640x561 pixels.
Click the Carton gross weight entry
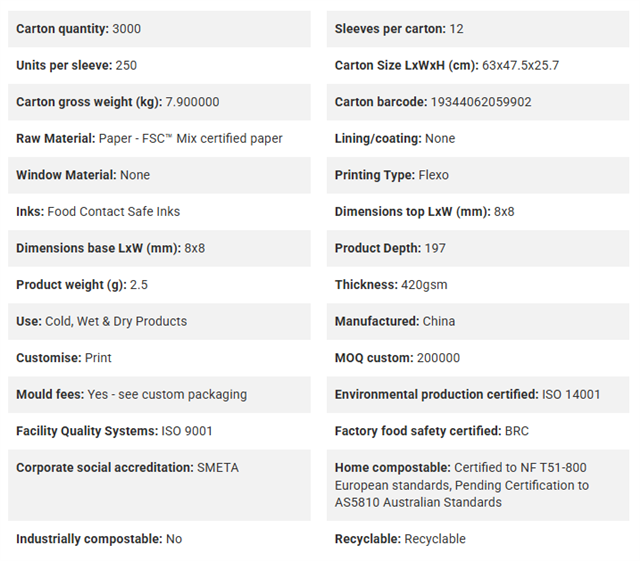click(x=159, y=102)
